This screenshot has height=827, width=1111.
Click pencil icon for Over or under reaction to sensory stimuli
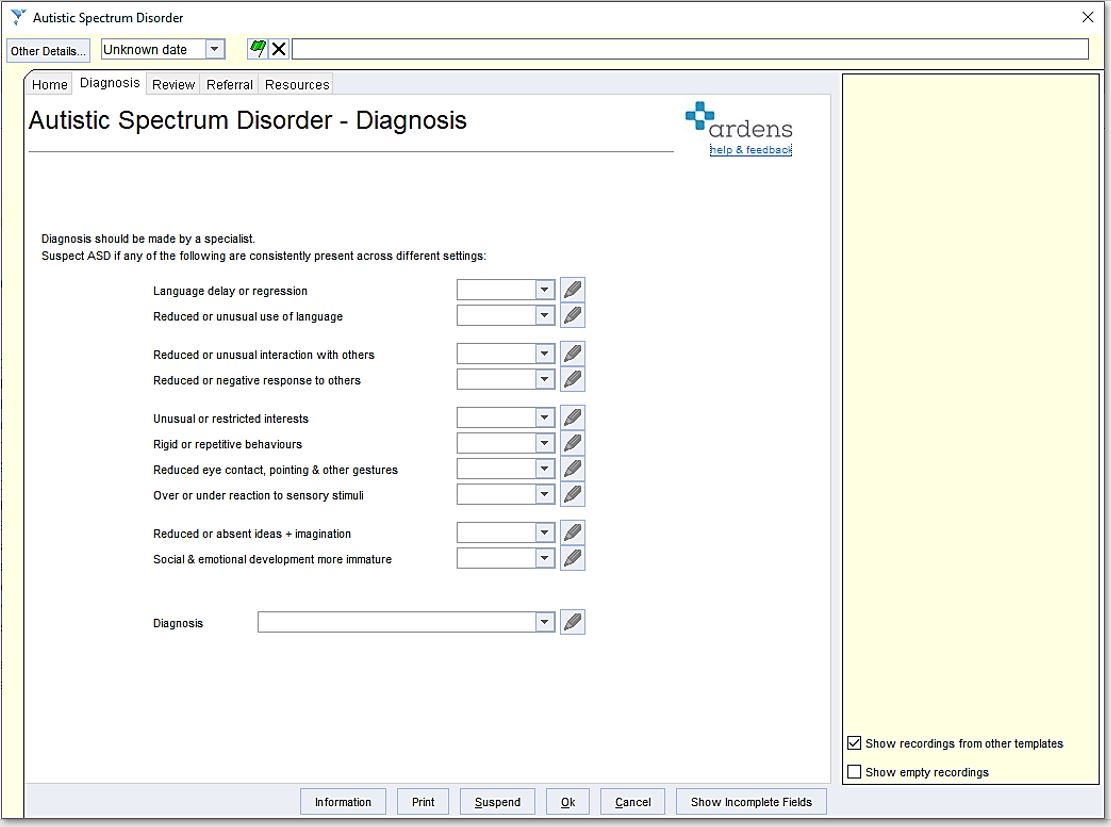(573, 494)
